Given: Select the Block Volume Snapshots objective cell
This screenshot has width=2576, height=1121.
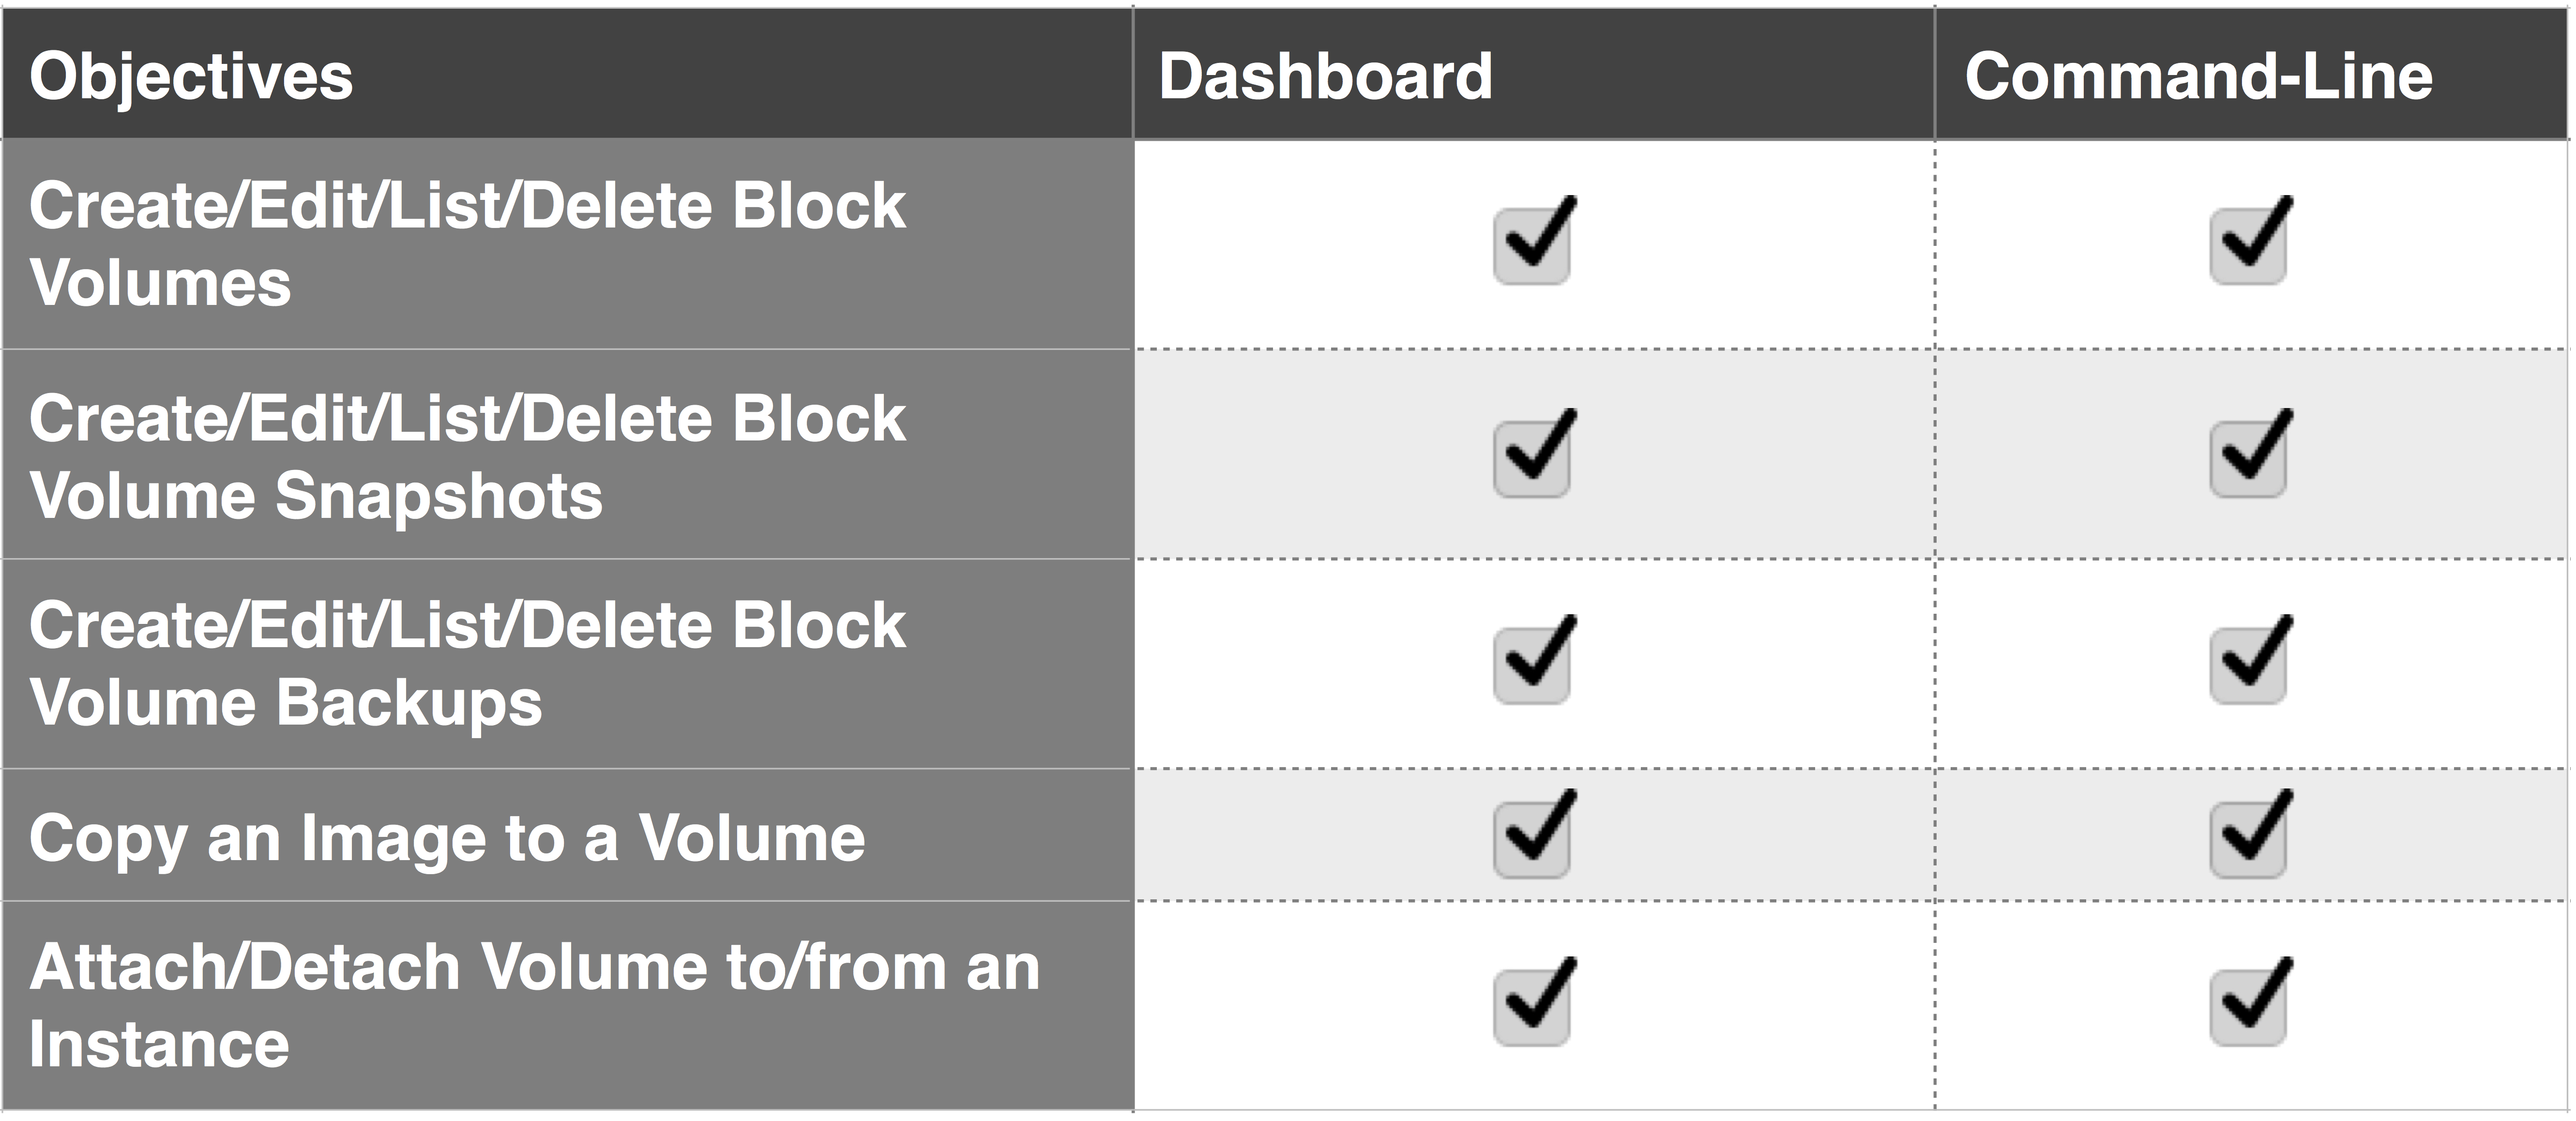Looking at the screenshot, I should (x=567, y=454).
